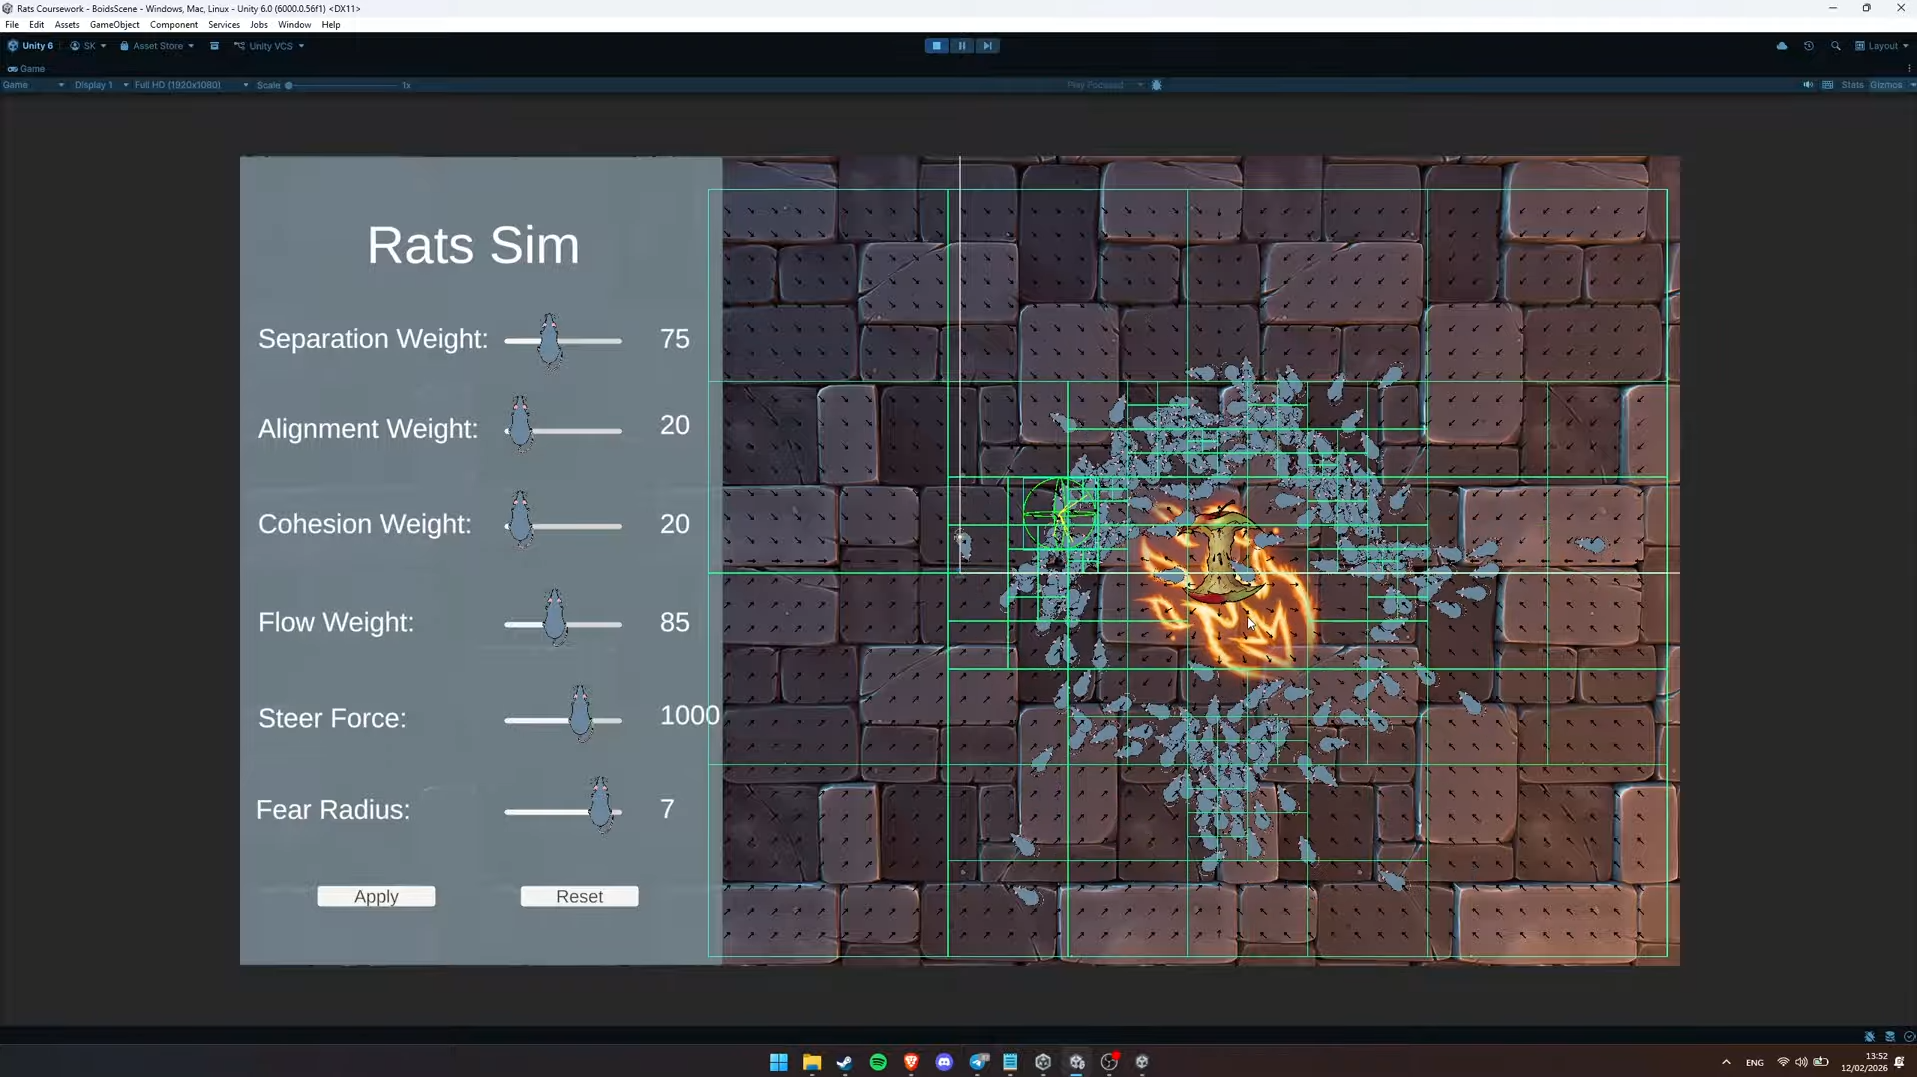The height and width of the screenshot is (1077, 1917).
Task: Expand the Full HD resolution dropdown
Action: coord(190,85)
